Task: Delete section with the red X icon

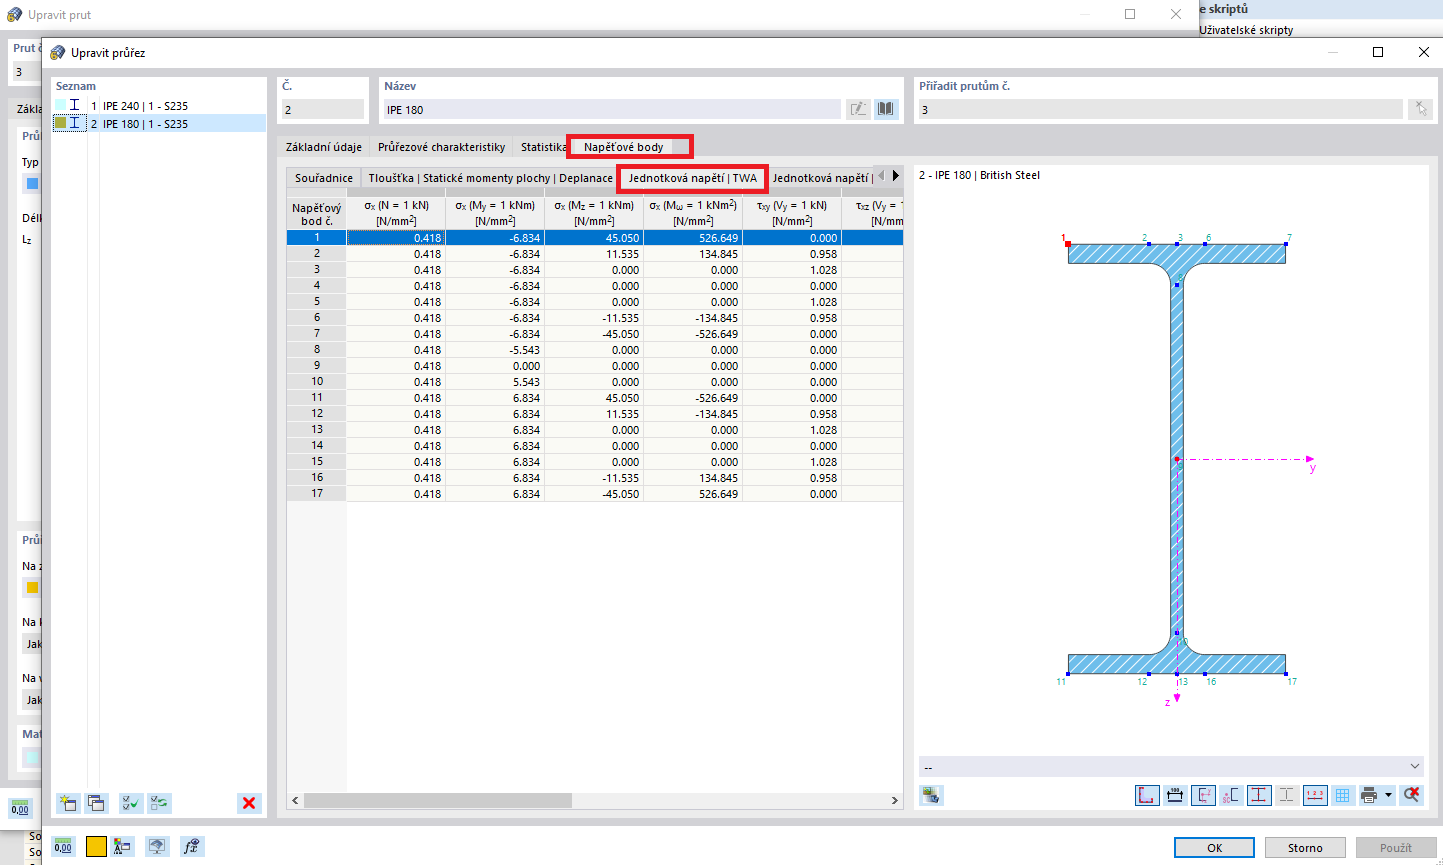Action: click(249, 802)
